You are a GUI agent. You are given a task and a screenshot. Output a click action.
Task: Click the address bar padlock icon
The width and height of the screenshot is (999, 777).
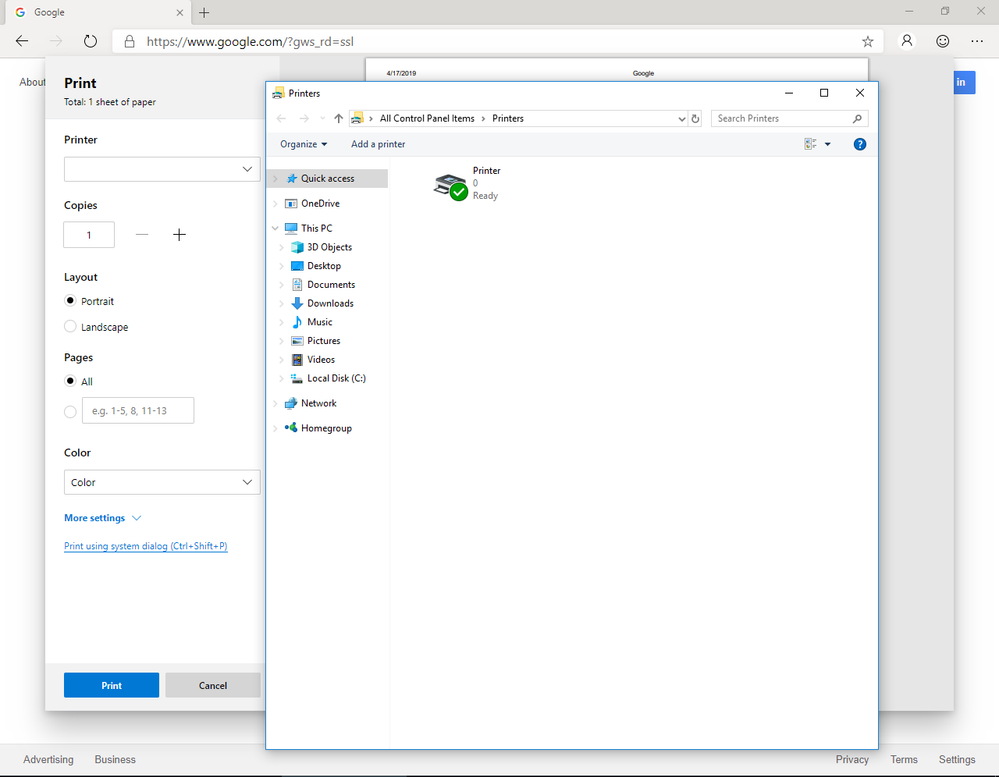[x=129, y=41]
